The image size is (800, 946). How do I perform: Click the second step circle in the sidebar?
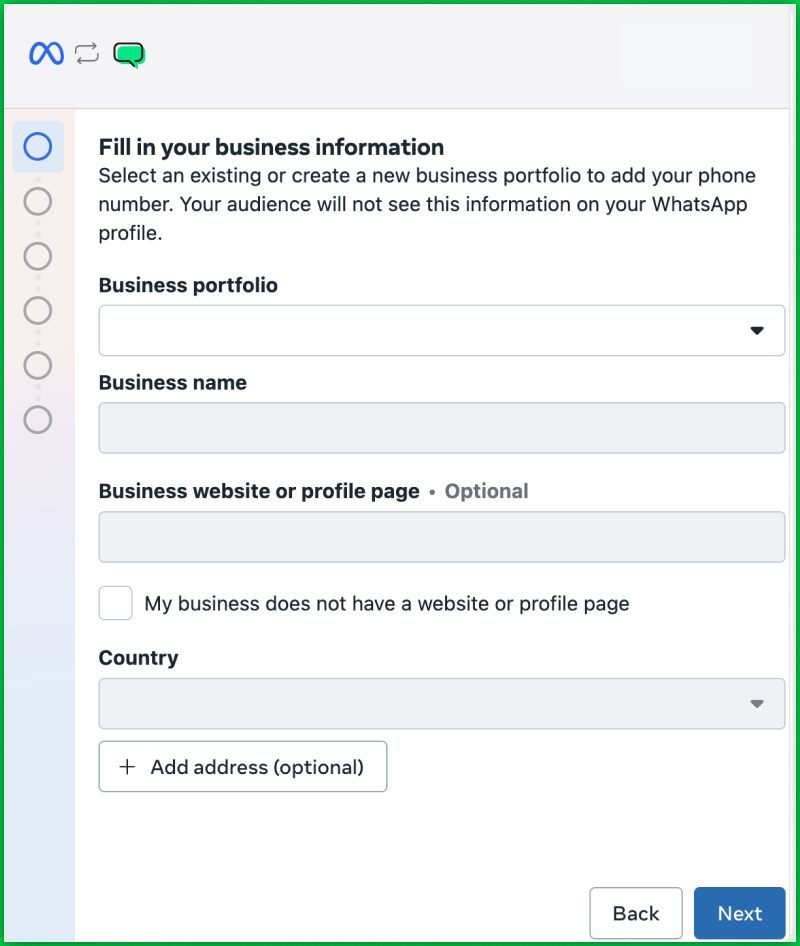point(37,201)
